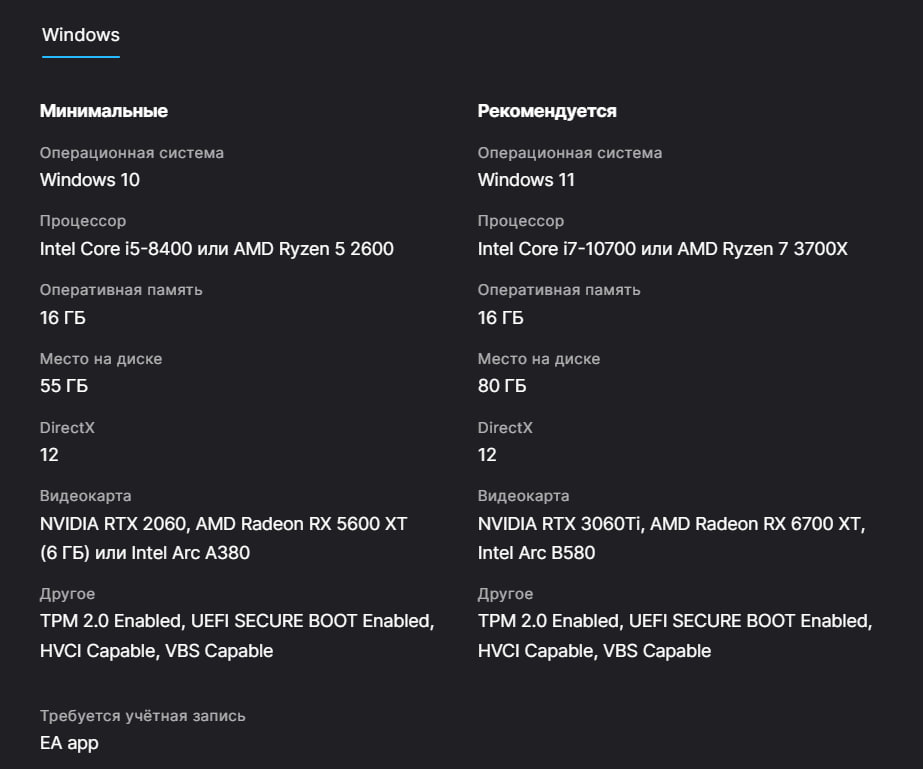The height and width of the screenshot is (769, 923).
Task: Click the Минимальные column heading
Action: coord(103,111)
